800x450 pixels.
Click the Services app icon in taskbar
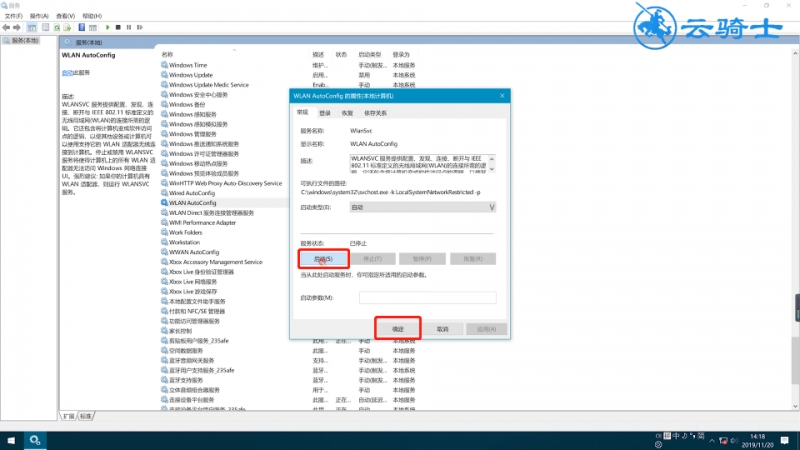[x=35, y=440]
